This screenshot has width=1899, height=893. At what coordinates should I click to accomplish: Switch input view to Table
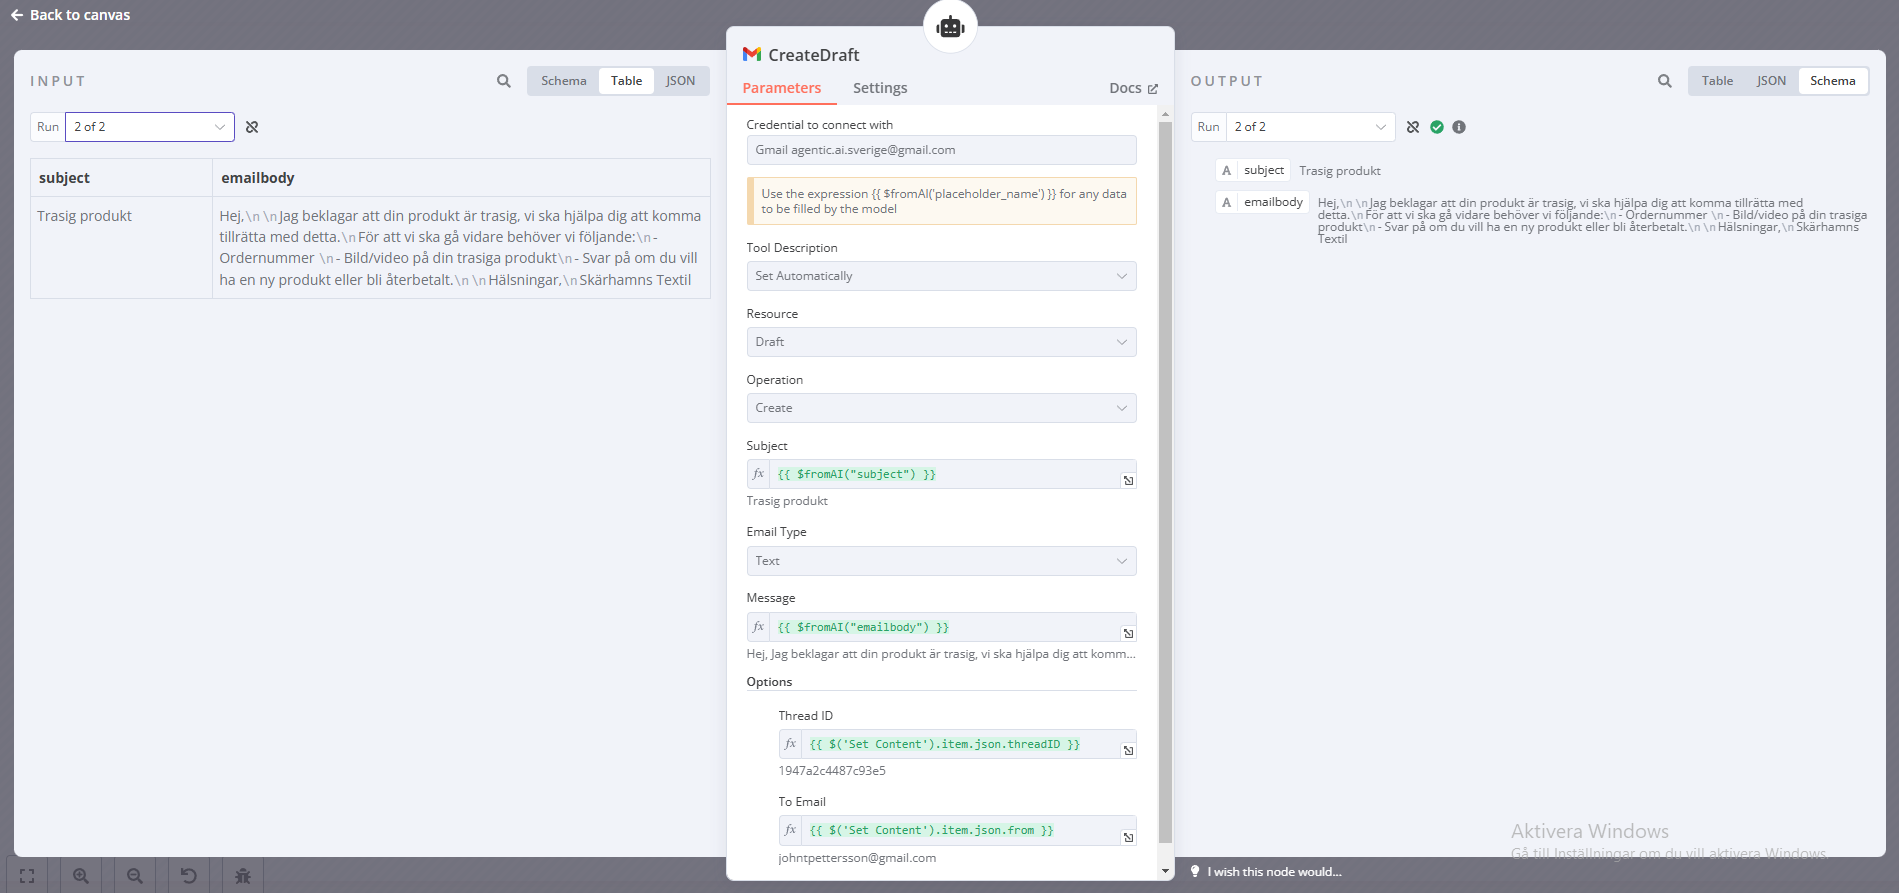tap(627, 81)
